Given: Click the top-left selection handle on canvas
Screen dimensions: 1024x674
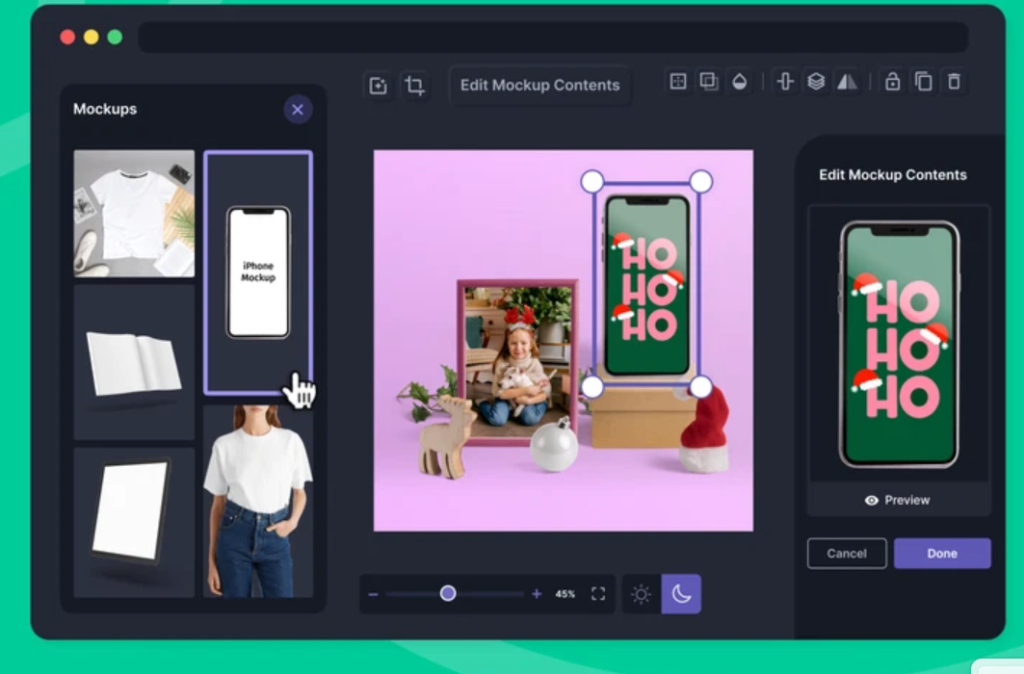Looking at the screenshot, I should coord(592,182).
